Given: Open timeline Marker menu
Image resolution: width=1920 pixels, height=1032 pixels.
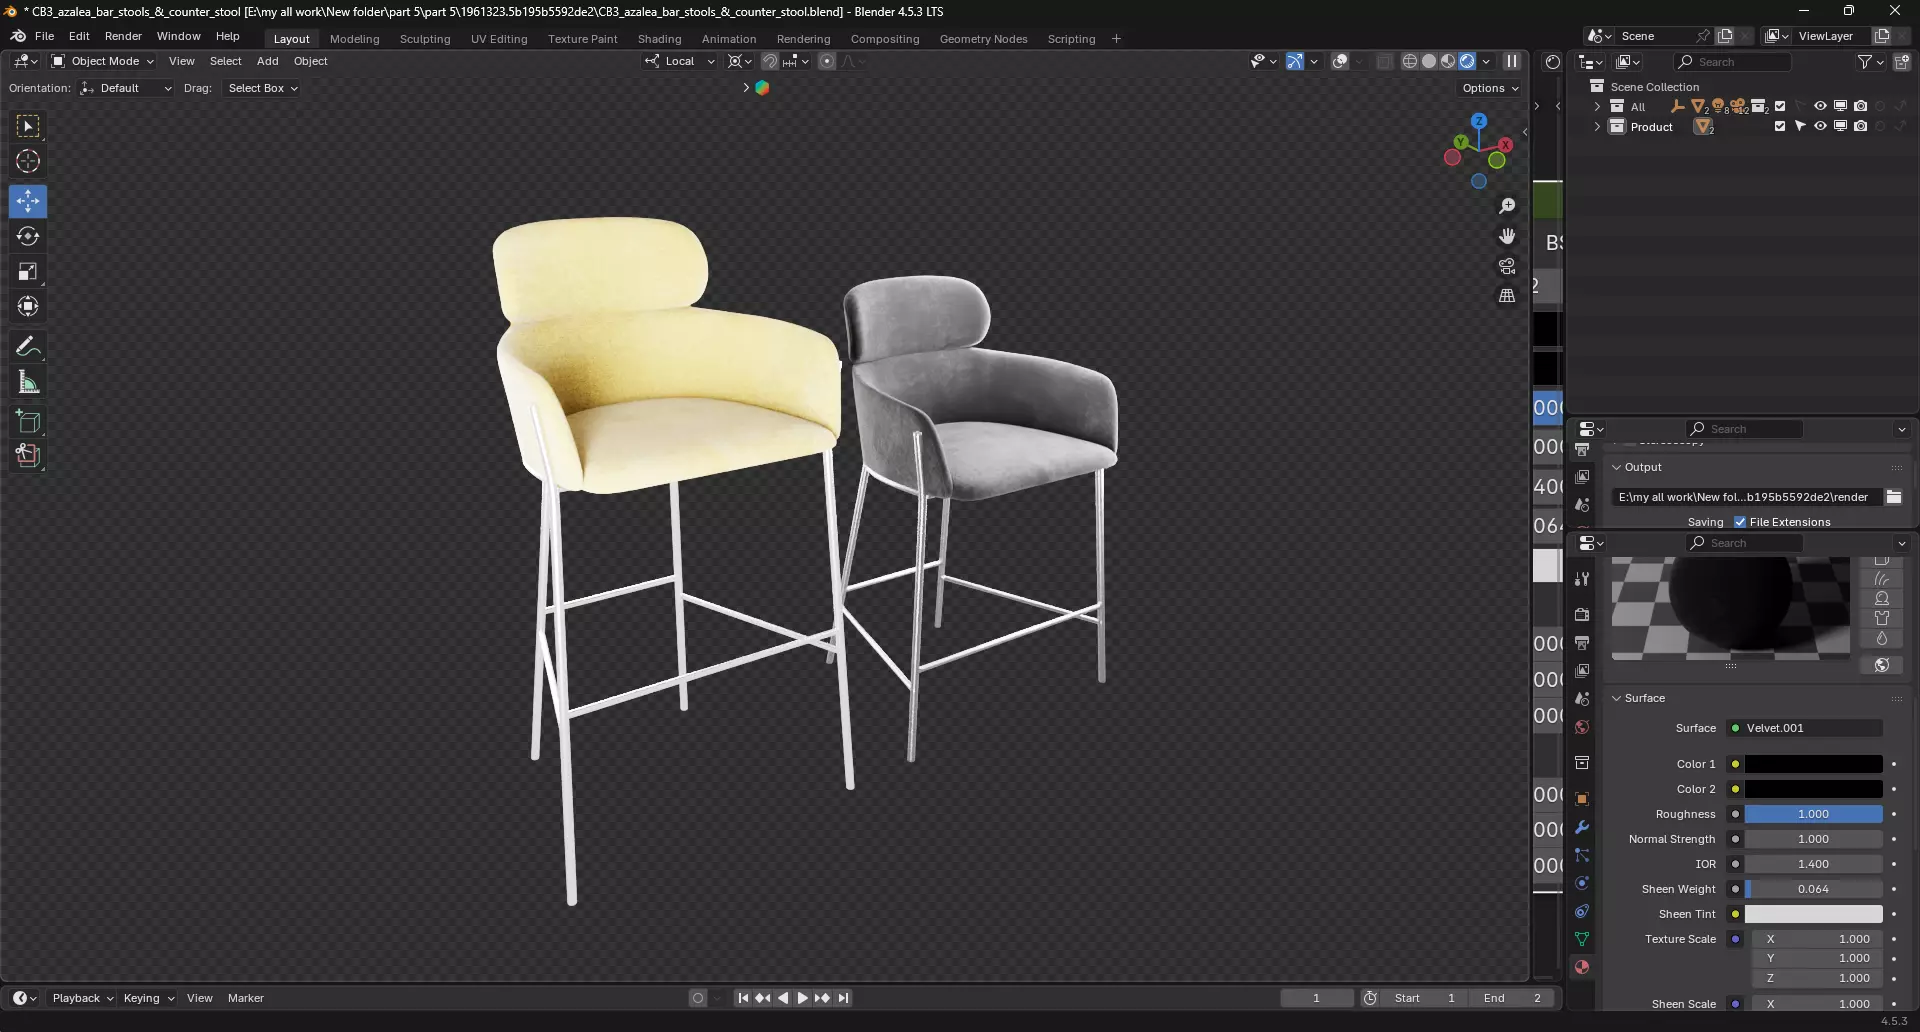Looking at the screenshot, I should point(245,998).
